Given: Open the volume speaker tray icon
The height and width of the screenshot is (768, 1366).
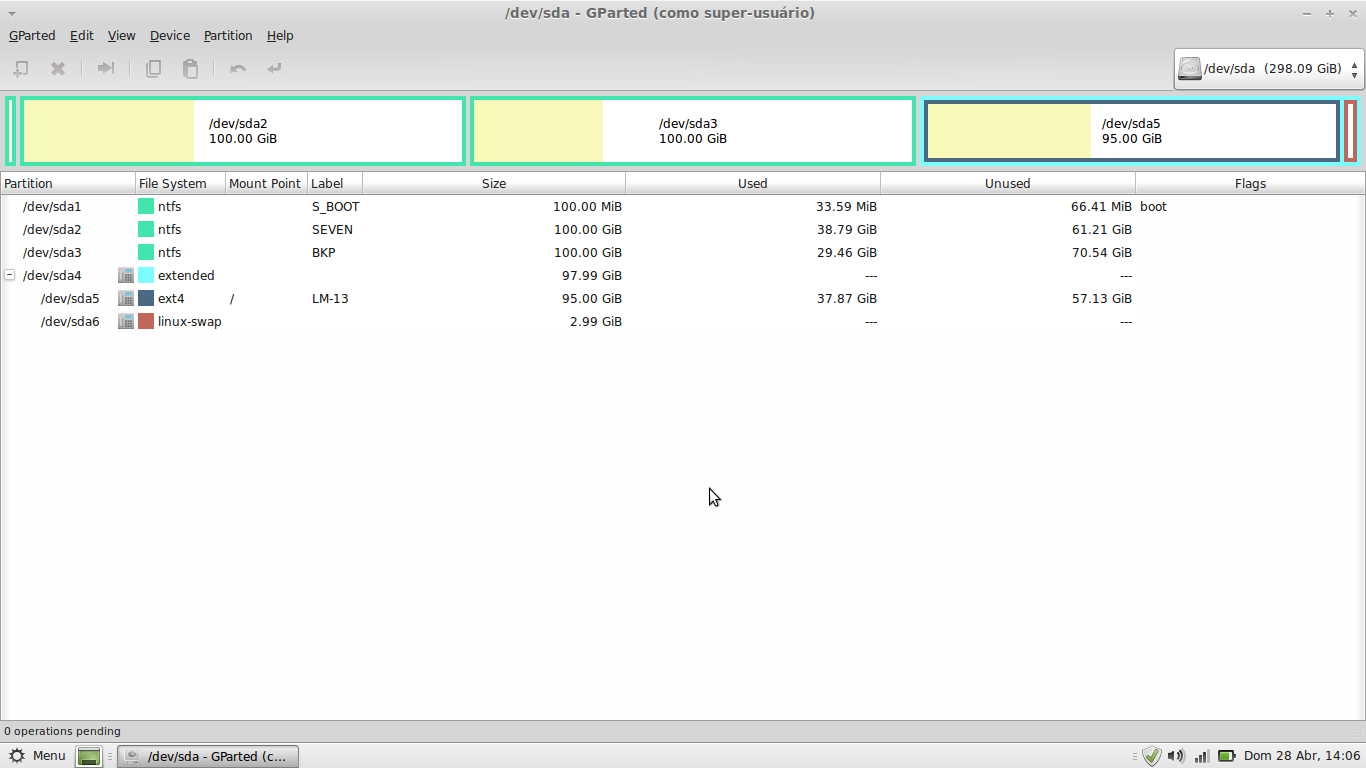Looking at the screenshot, I should tap(1176, 756).
